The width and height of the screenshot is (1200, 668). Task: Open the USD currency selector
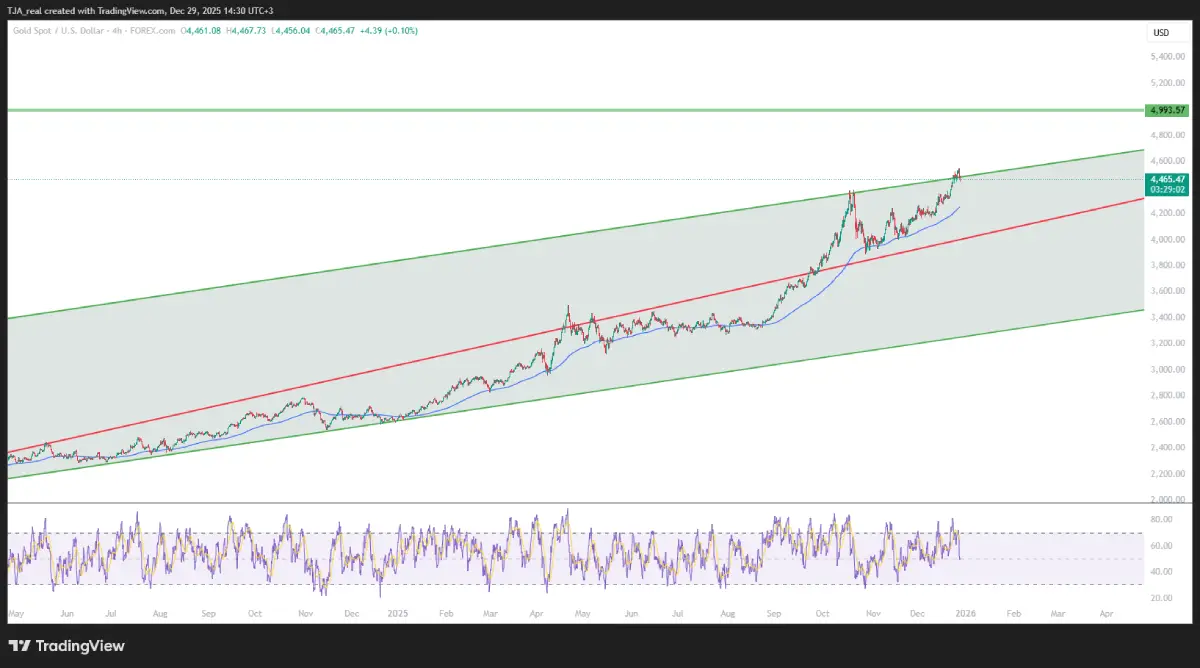(1161, 33)
